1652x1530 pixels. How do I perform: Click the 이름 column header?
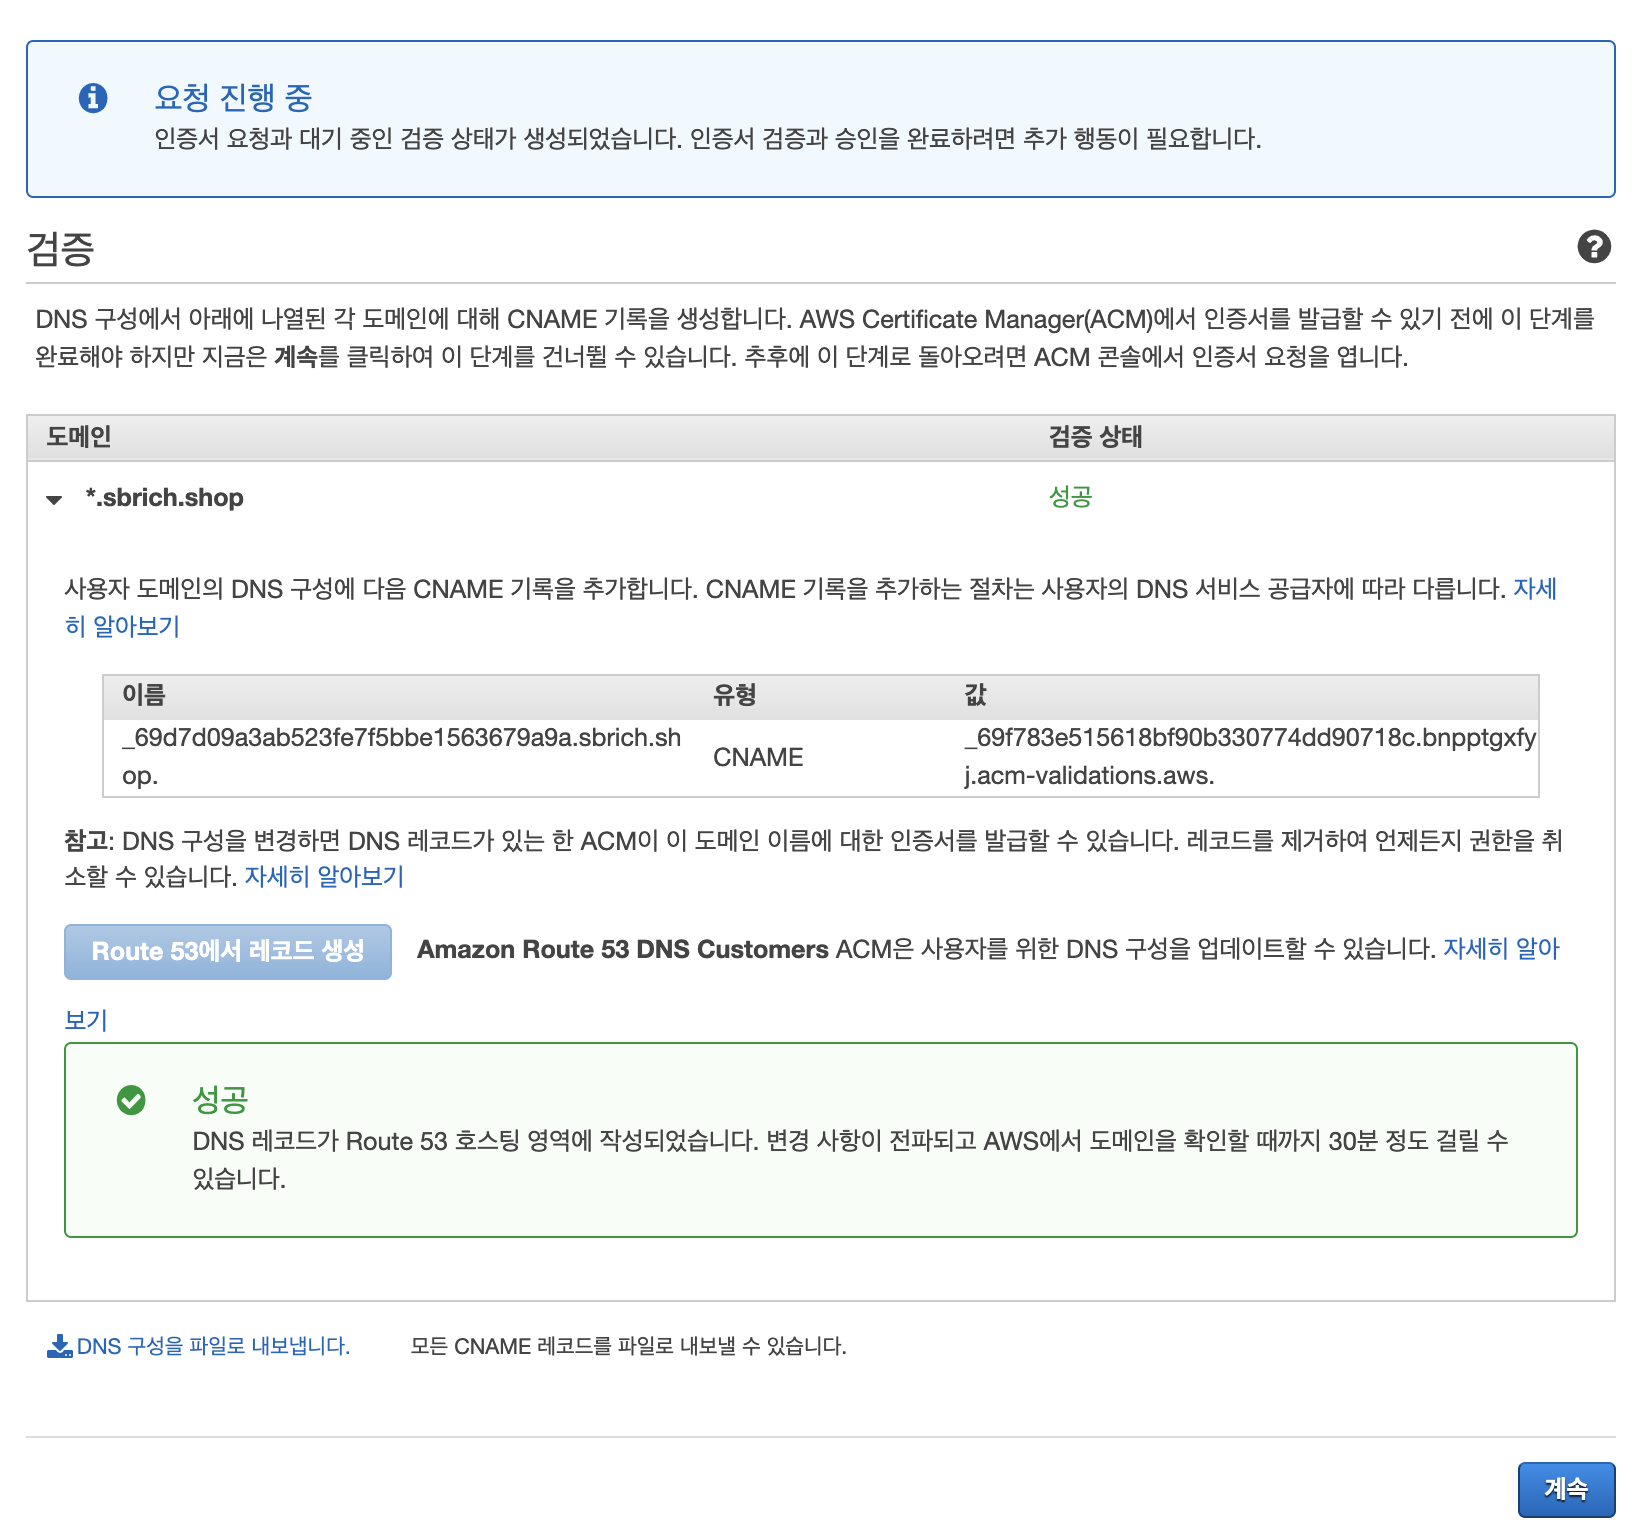point(144,695)
